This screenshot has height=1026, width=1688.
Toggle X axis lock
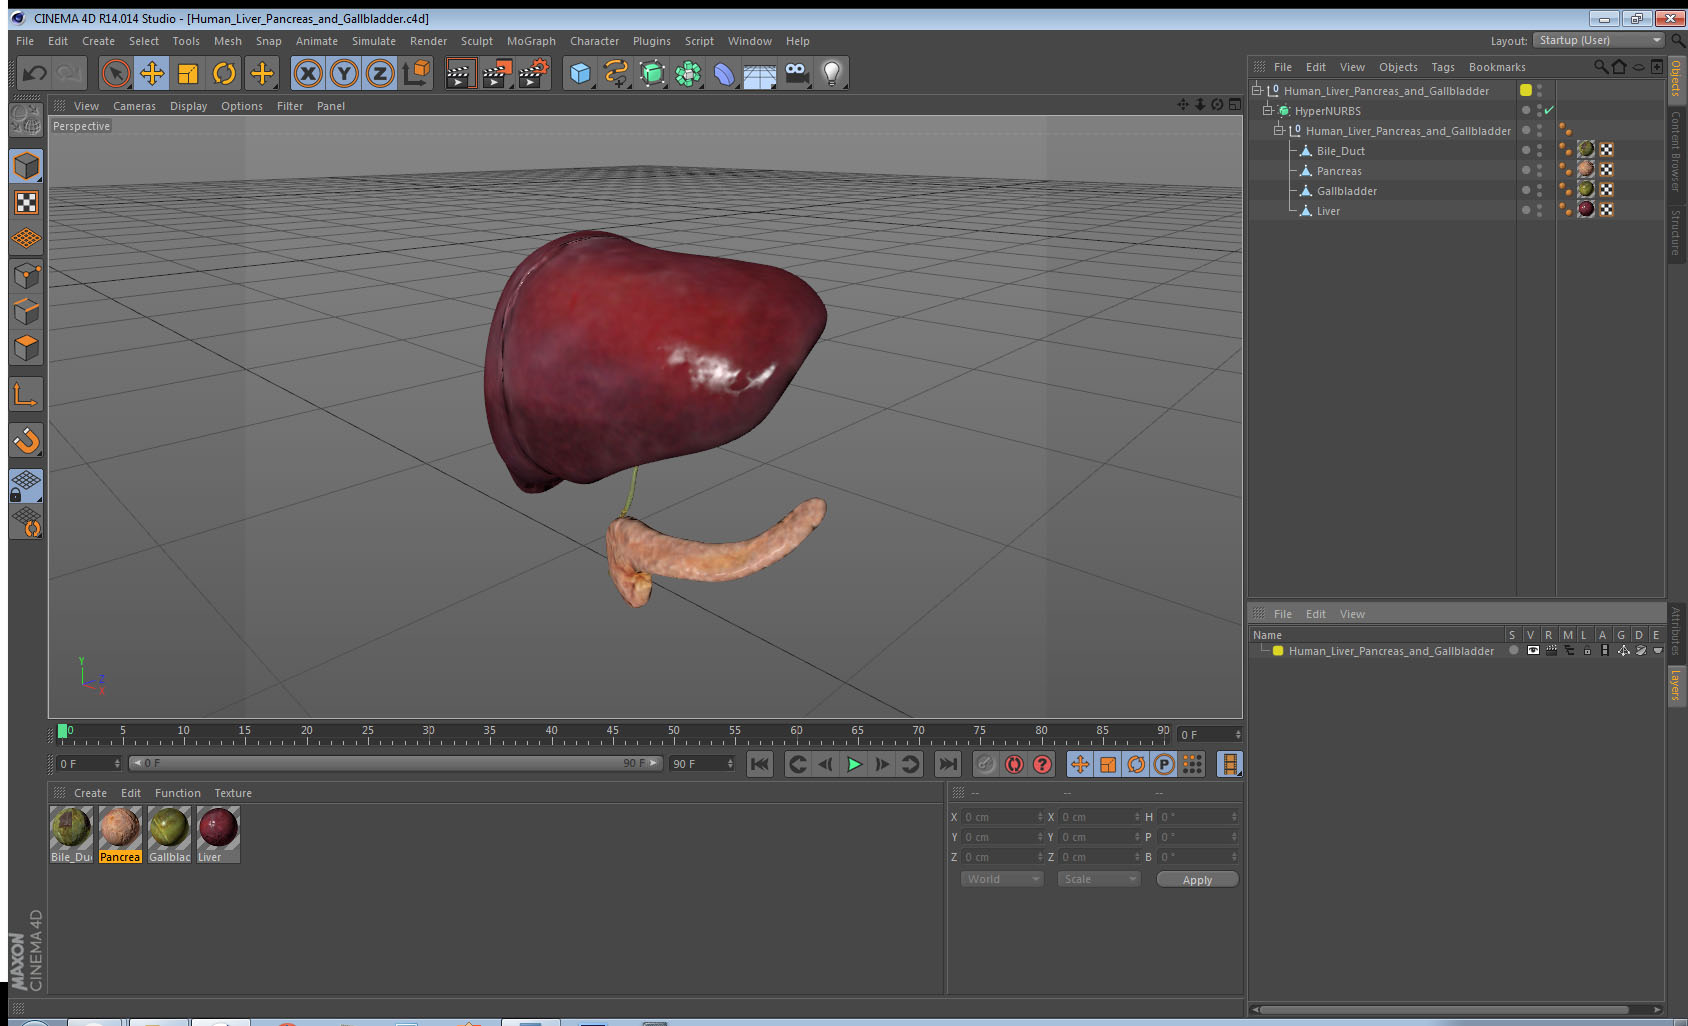(308, 73)
